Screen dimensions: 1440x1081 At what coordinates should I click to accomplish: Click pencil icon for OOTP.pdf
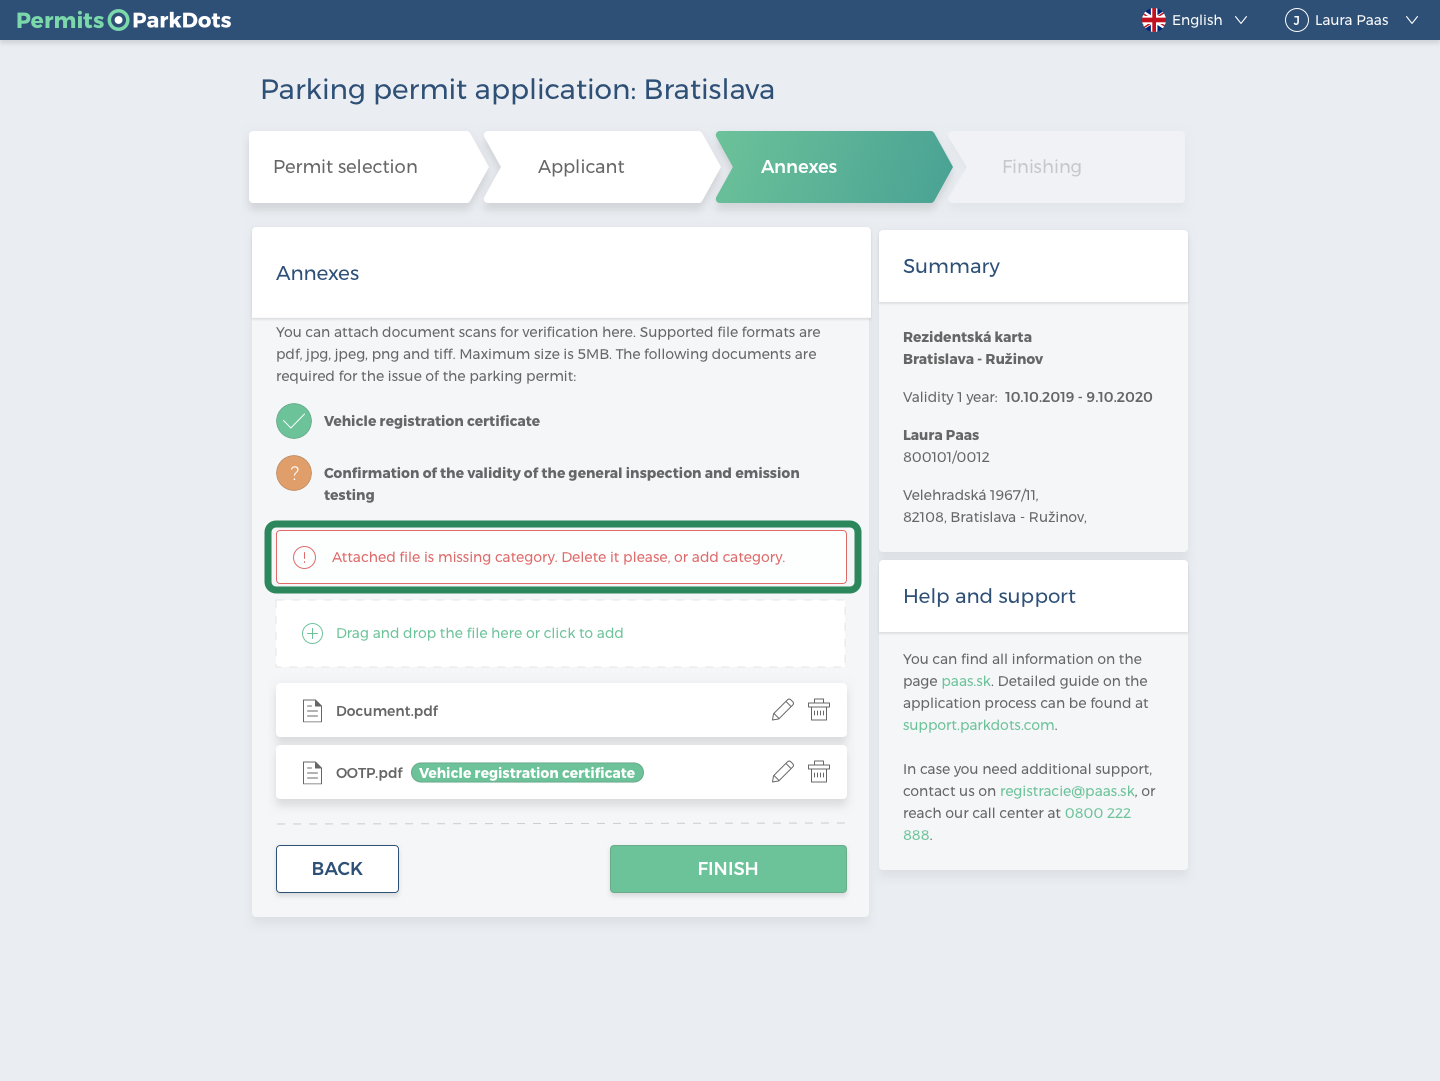coord(783,772)
